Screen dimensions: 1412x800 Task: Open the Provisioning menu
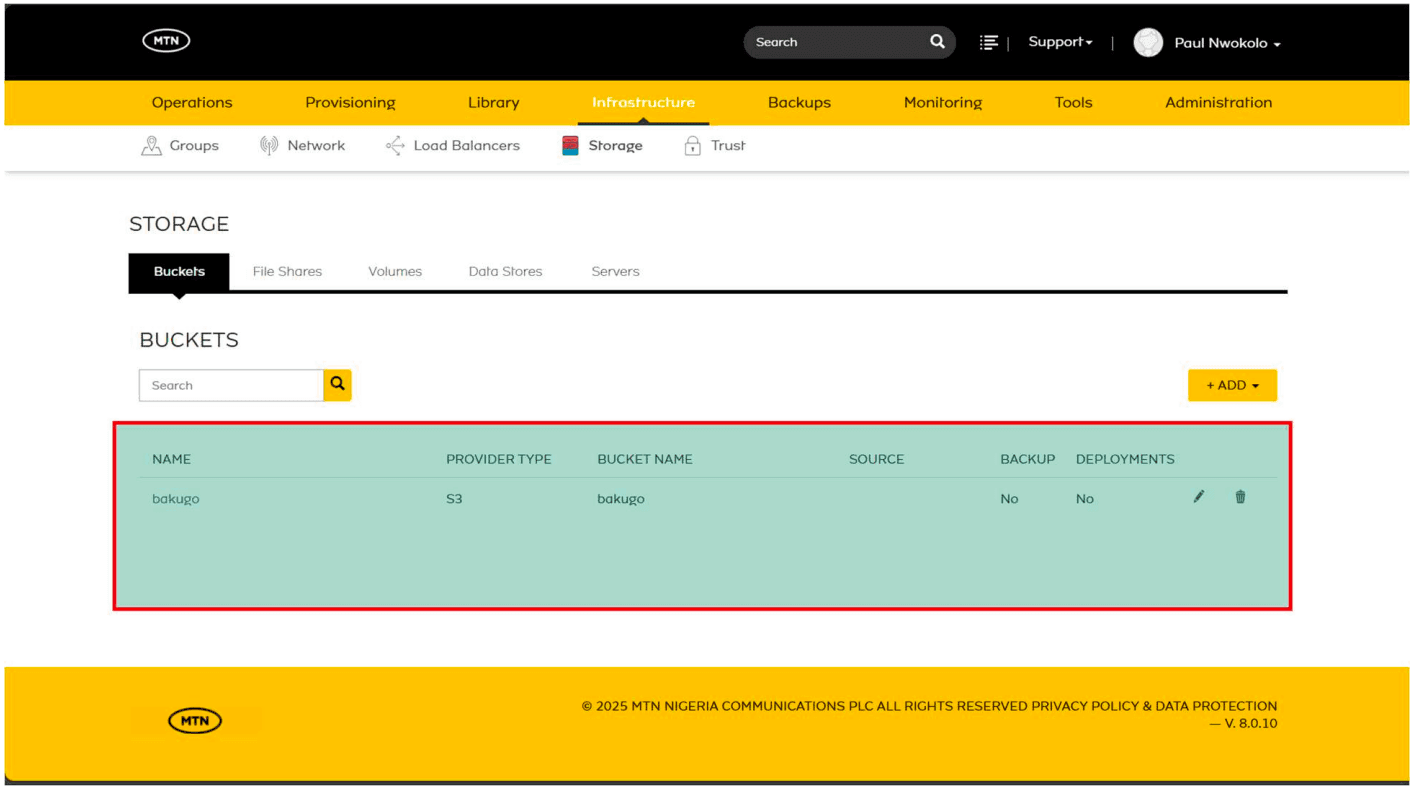(350, 102)
